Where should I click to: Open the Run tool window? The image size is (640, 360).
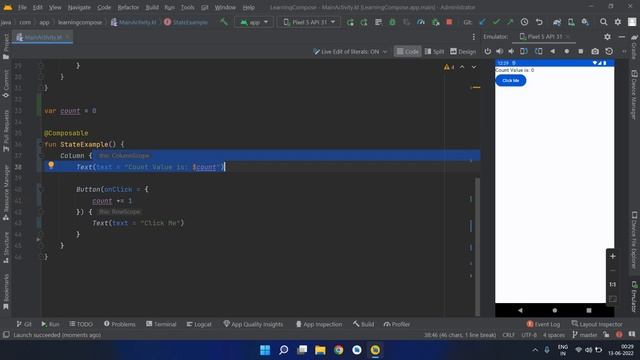pyautogui.click(x=50, y=324)
